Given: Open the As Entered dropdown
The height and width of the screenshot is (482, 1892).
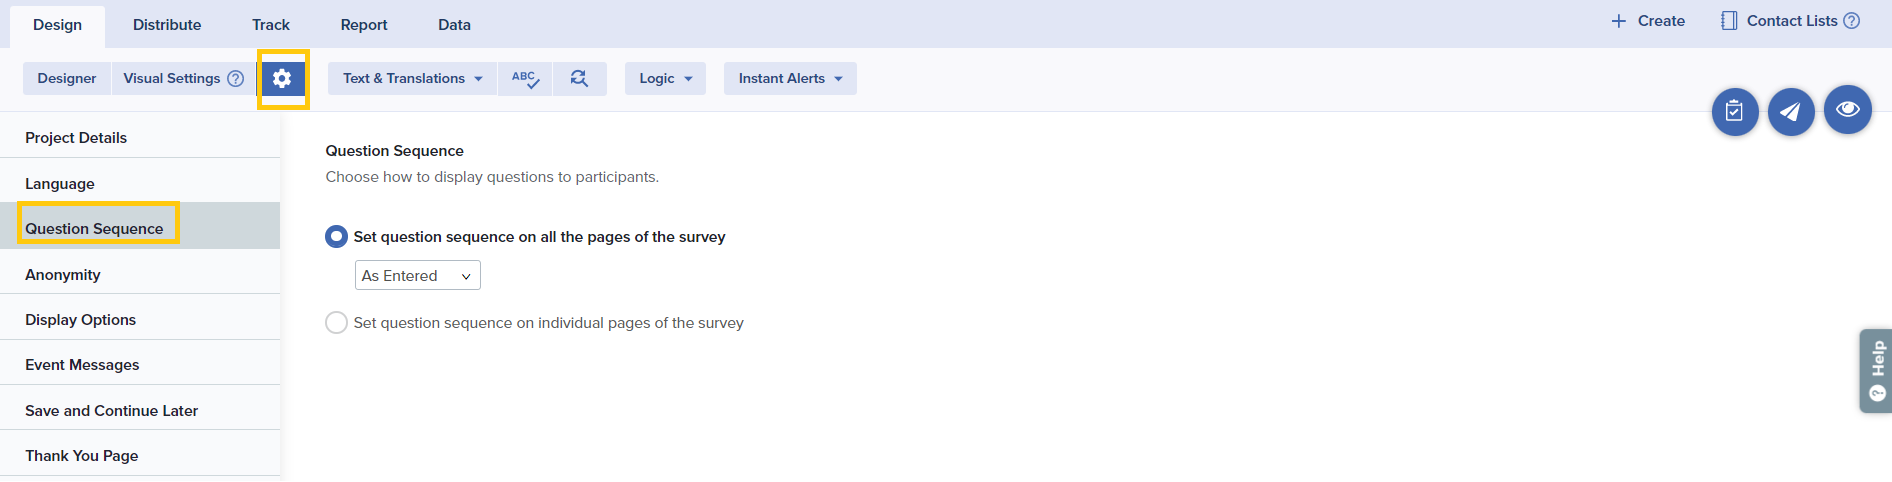Looking at the screenshot, I should click(417, 276).
